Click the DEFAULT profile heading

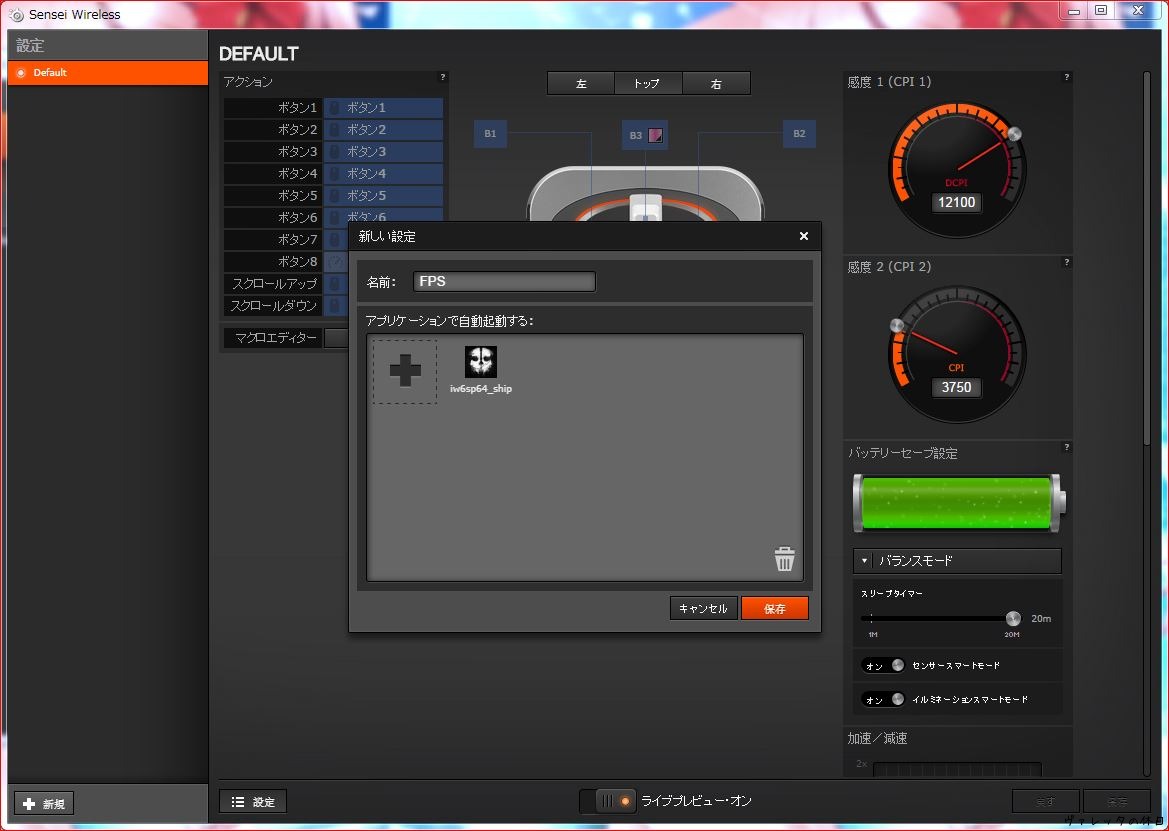(259, 54)
